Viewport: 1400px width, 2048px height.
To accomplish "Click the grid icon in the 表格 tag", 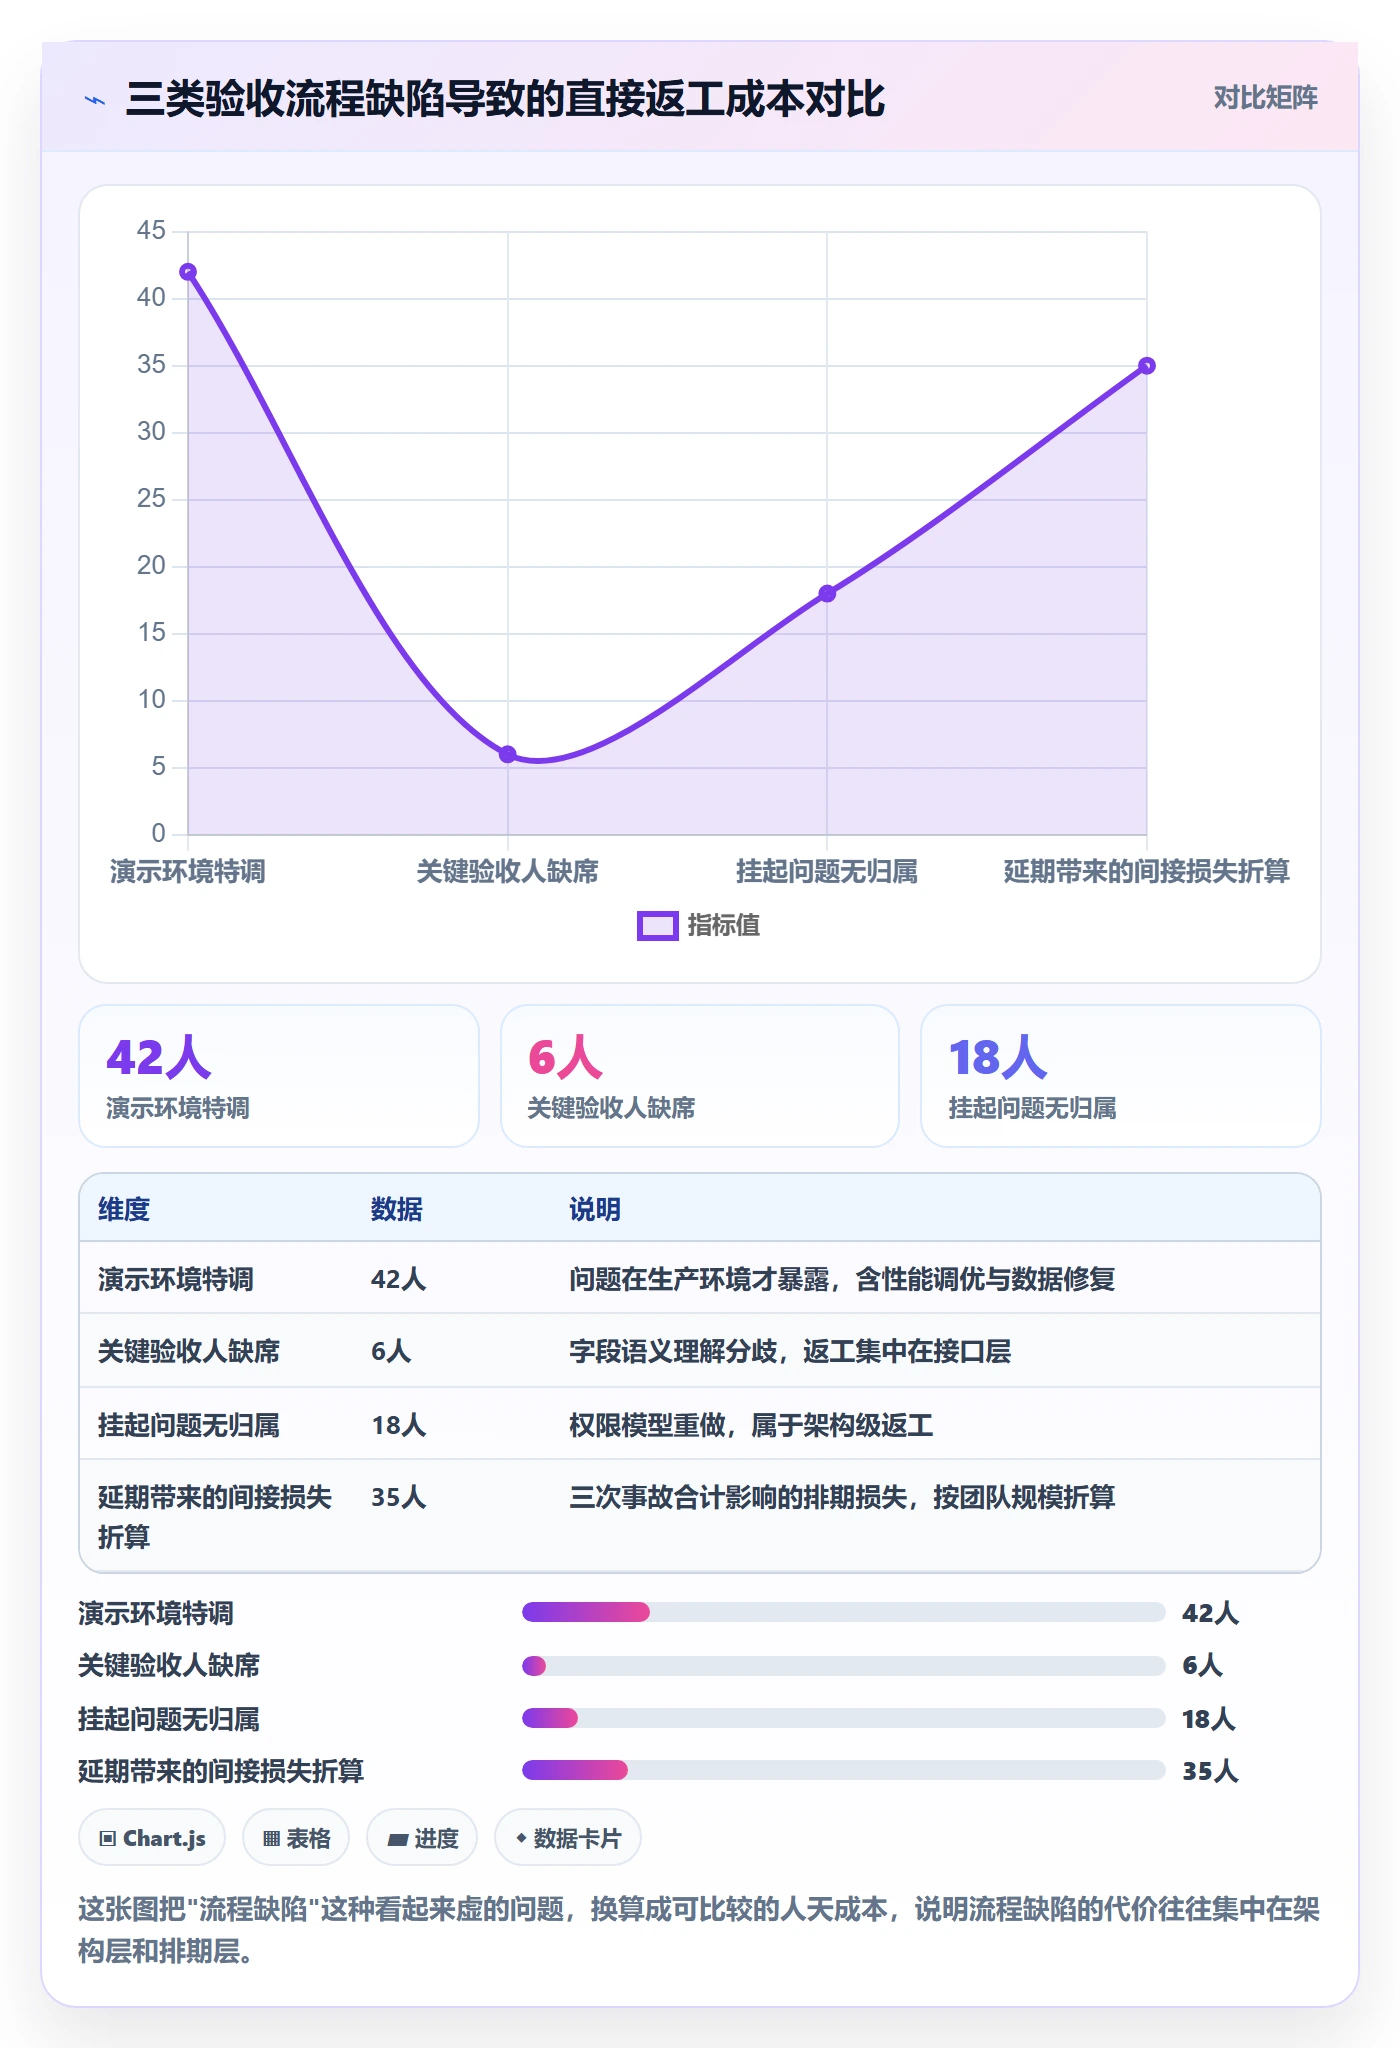I will (271, 1839).
